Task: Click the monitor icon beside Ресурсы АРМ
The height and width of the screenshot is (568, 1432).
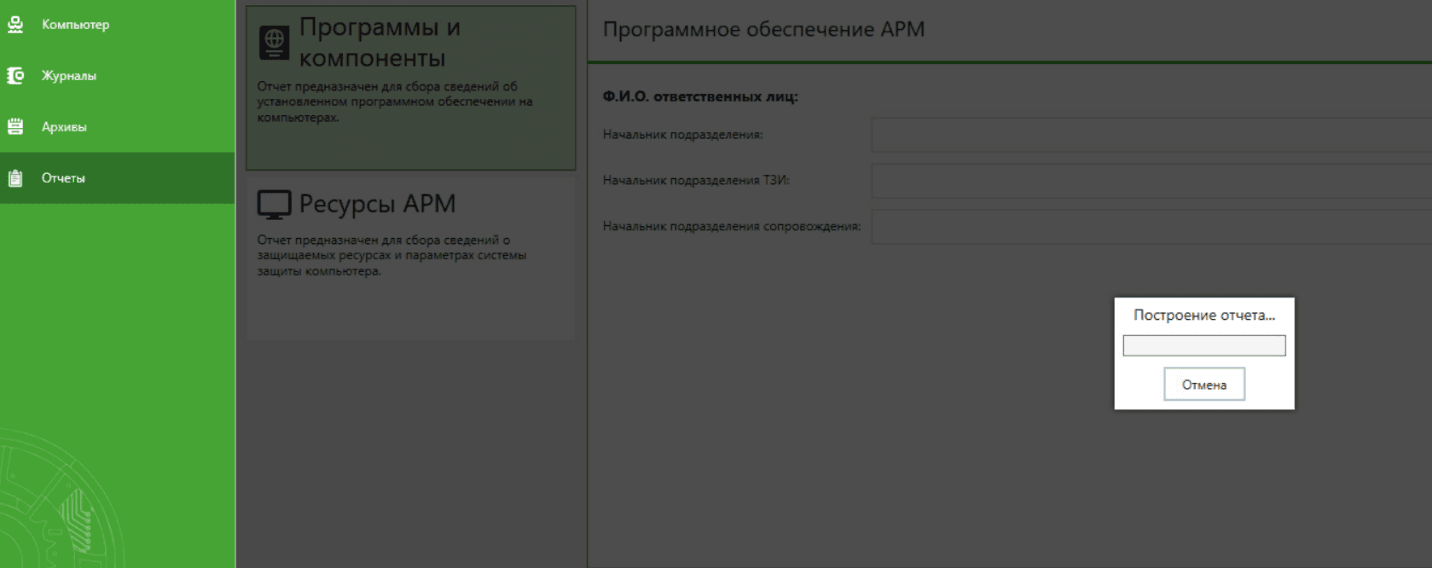Action: tap(274, 205)
